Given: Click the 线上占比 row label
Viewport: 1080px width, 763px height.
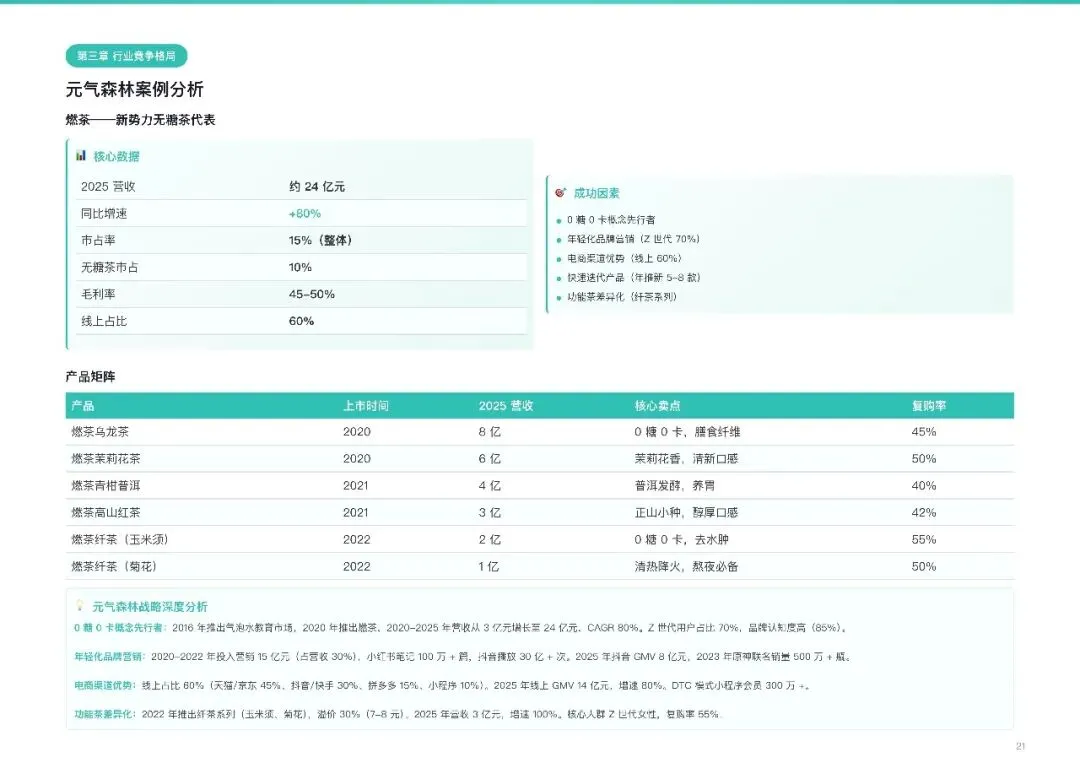Looking at the screenshot, I should [104, 321].
